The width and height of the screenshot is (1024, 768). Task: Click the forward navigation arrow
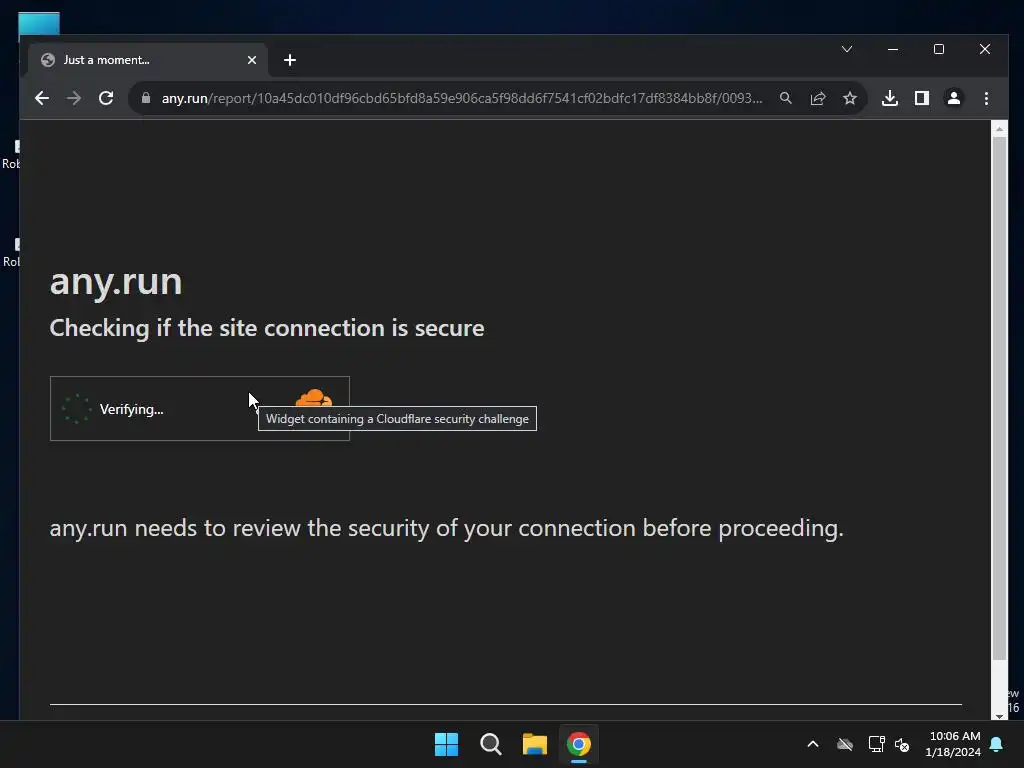[x=74, y=98]
